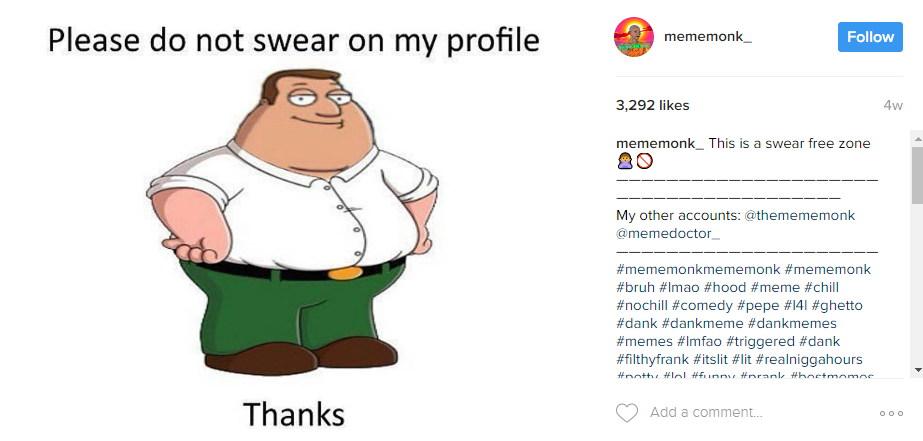
Task: Visit the @thememesmonk account link
Action: pos(799,215)
